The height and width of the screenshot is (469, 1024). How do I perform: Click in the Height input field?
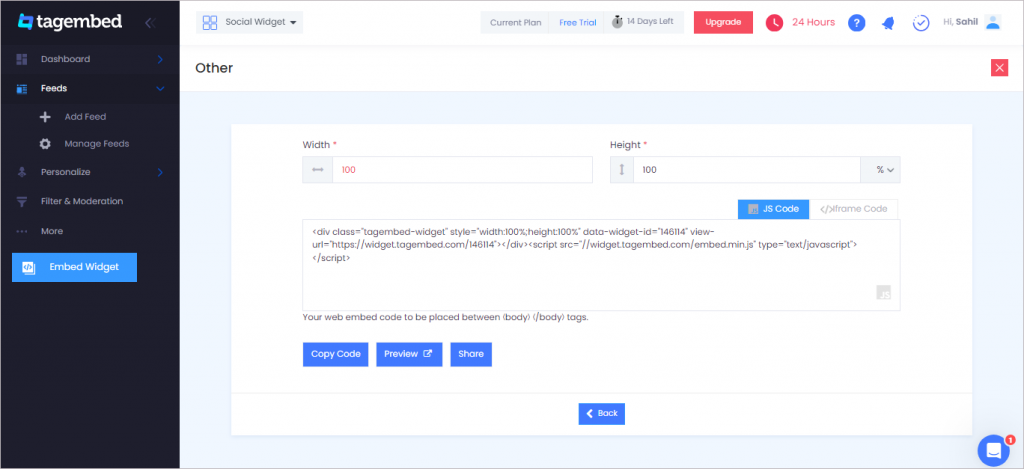pos(746,170)
